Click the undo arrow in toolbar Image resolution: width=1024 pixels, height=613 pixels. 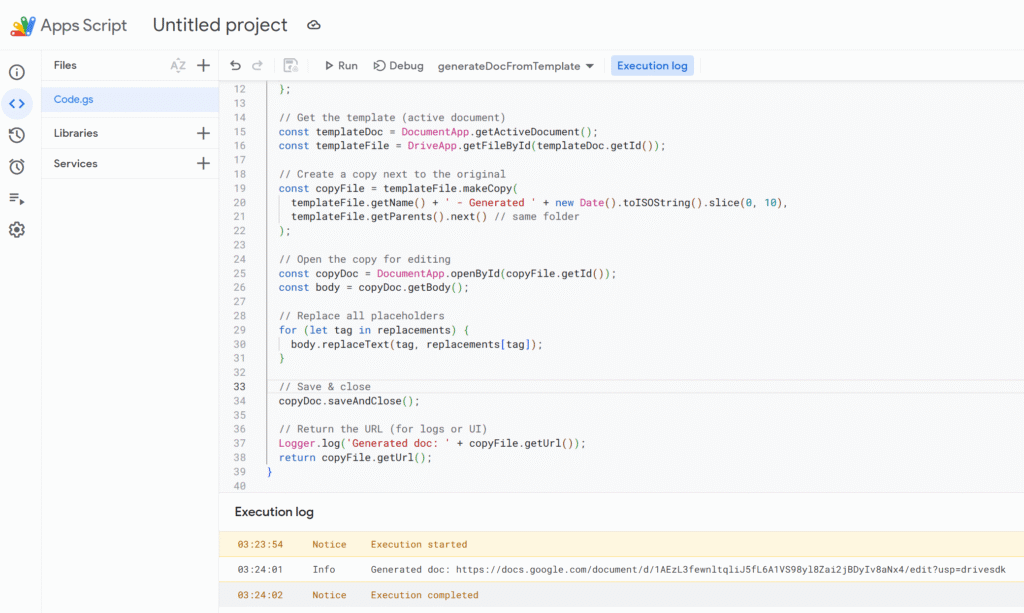point(235,66)
